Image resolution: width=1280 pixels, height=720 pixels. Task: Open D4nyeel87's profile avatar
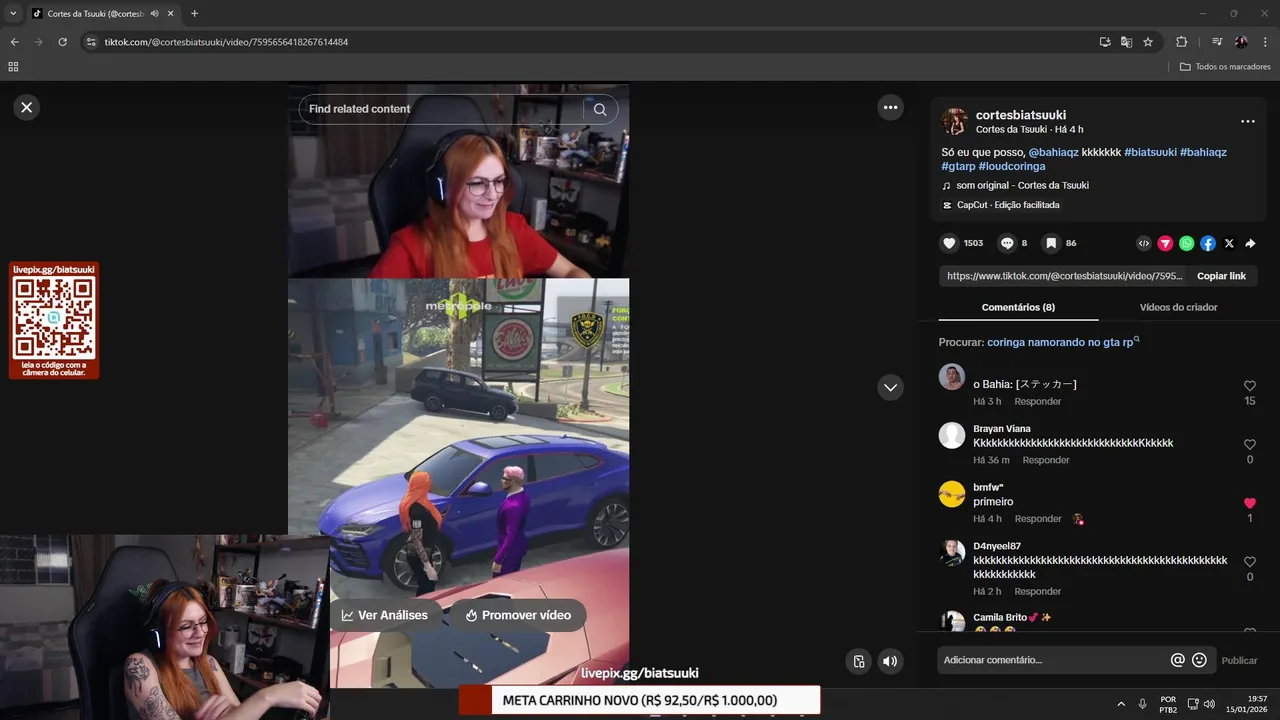pos(952,553)
